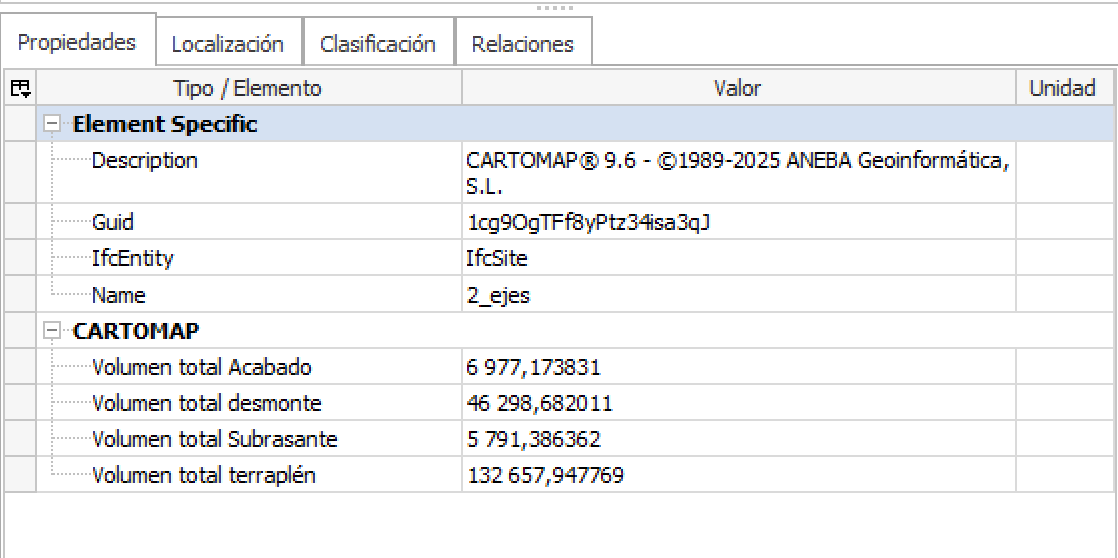
Task: Open the Relaciones tab
Action: pos(523,44)
